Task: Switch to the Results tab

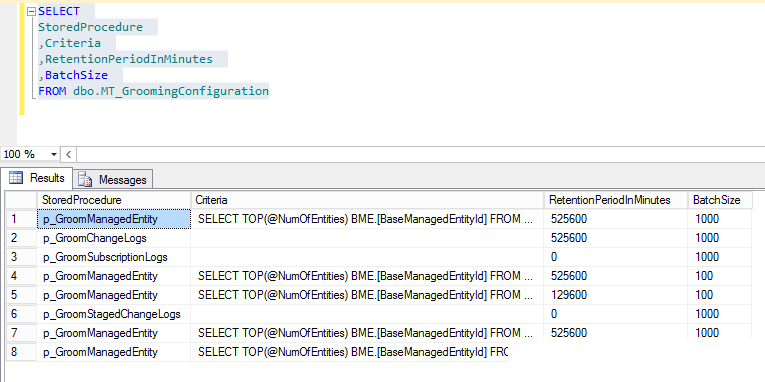Action: (37, 178)
